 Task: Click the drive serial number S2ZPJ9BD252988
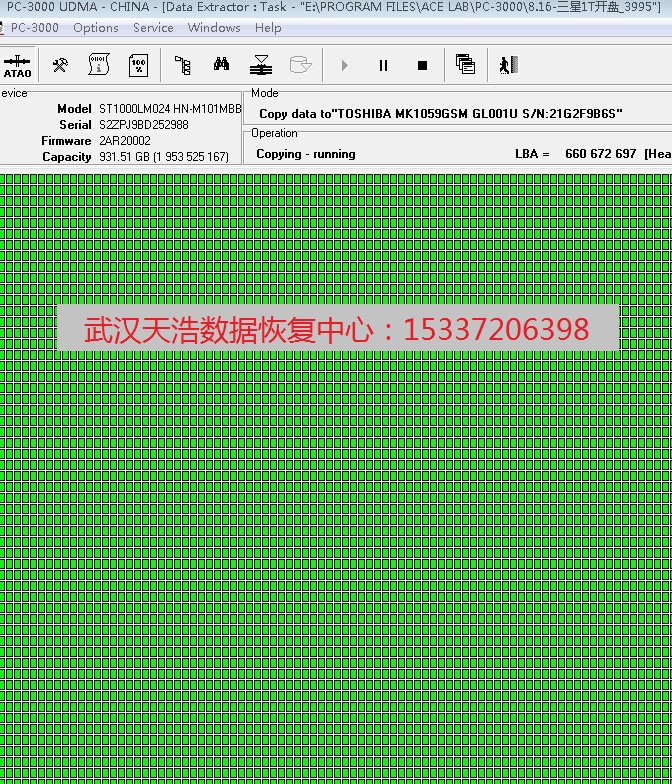[144, 125]
